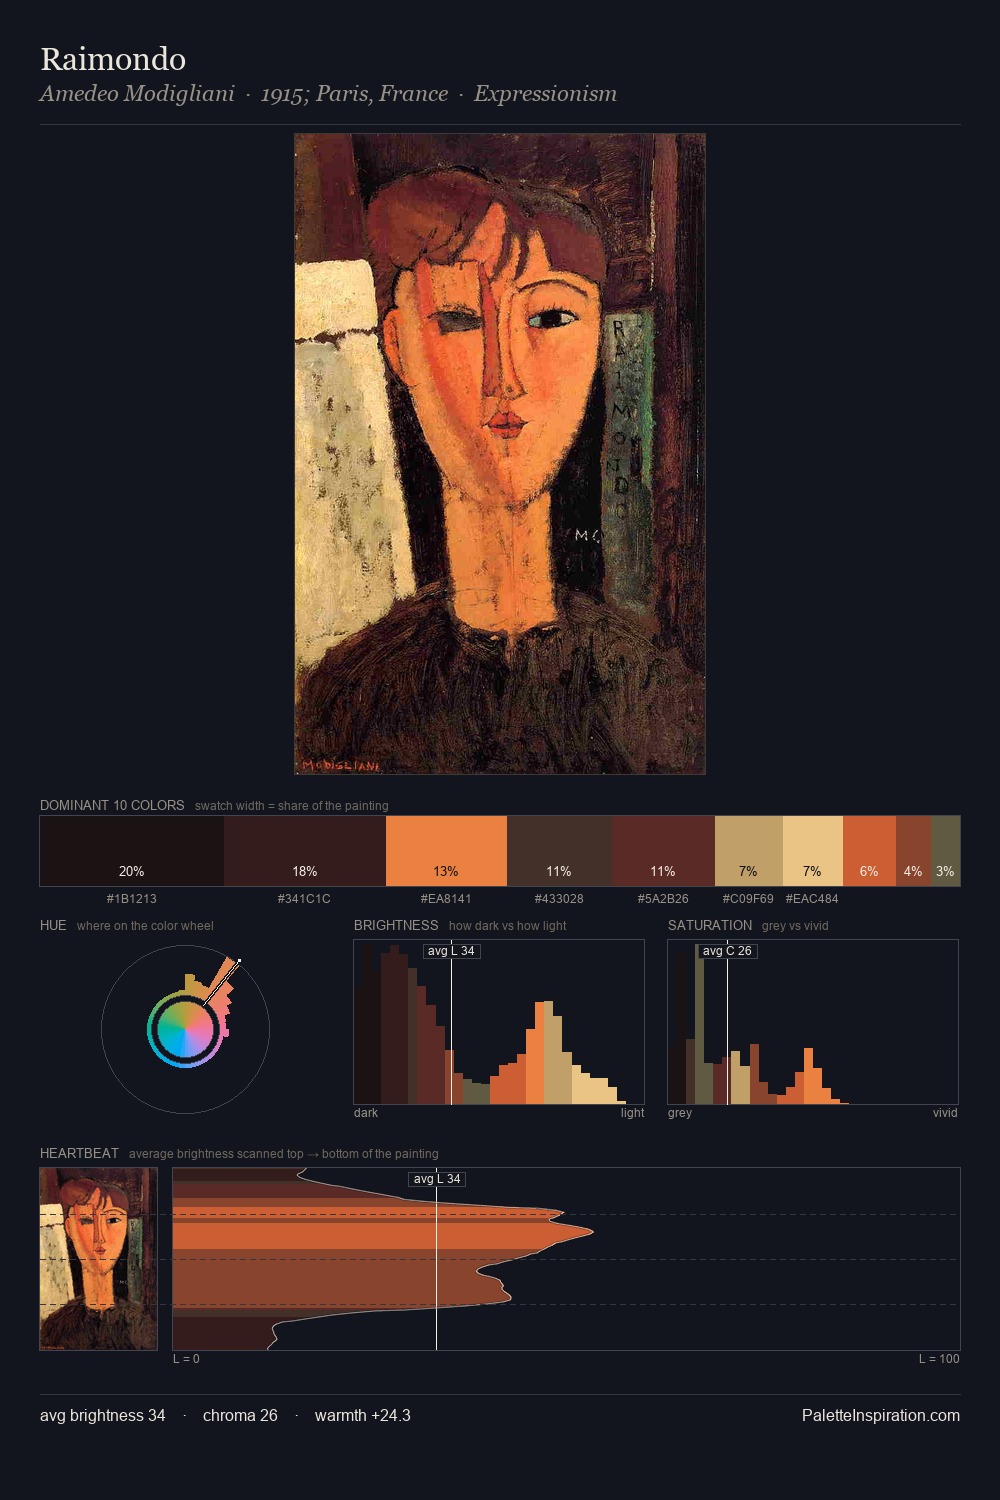The height and width of the screenshot is (1500, 1000).
Task: Select the 4% rust swatch
Action: [x=913, y=851]
